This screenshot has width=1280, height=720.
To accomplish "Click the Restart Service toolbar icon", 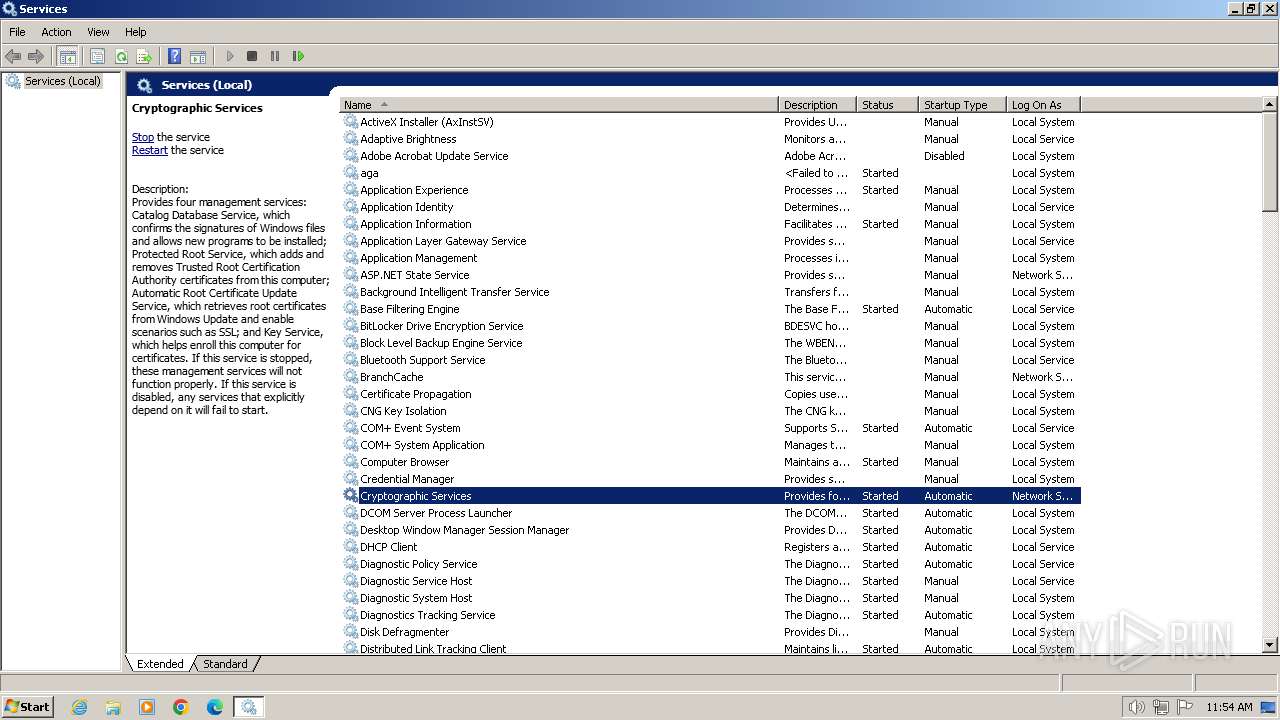I will pos(298,56).
